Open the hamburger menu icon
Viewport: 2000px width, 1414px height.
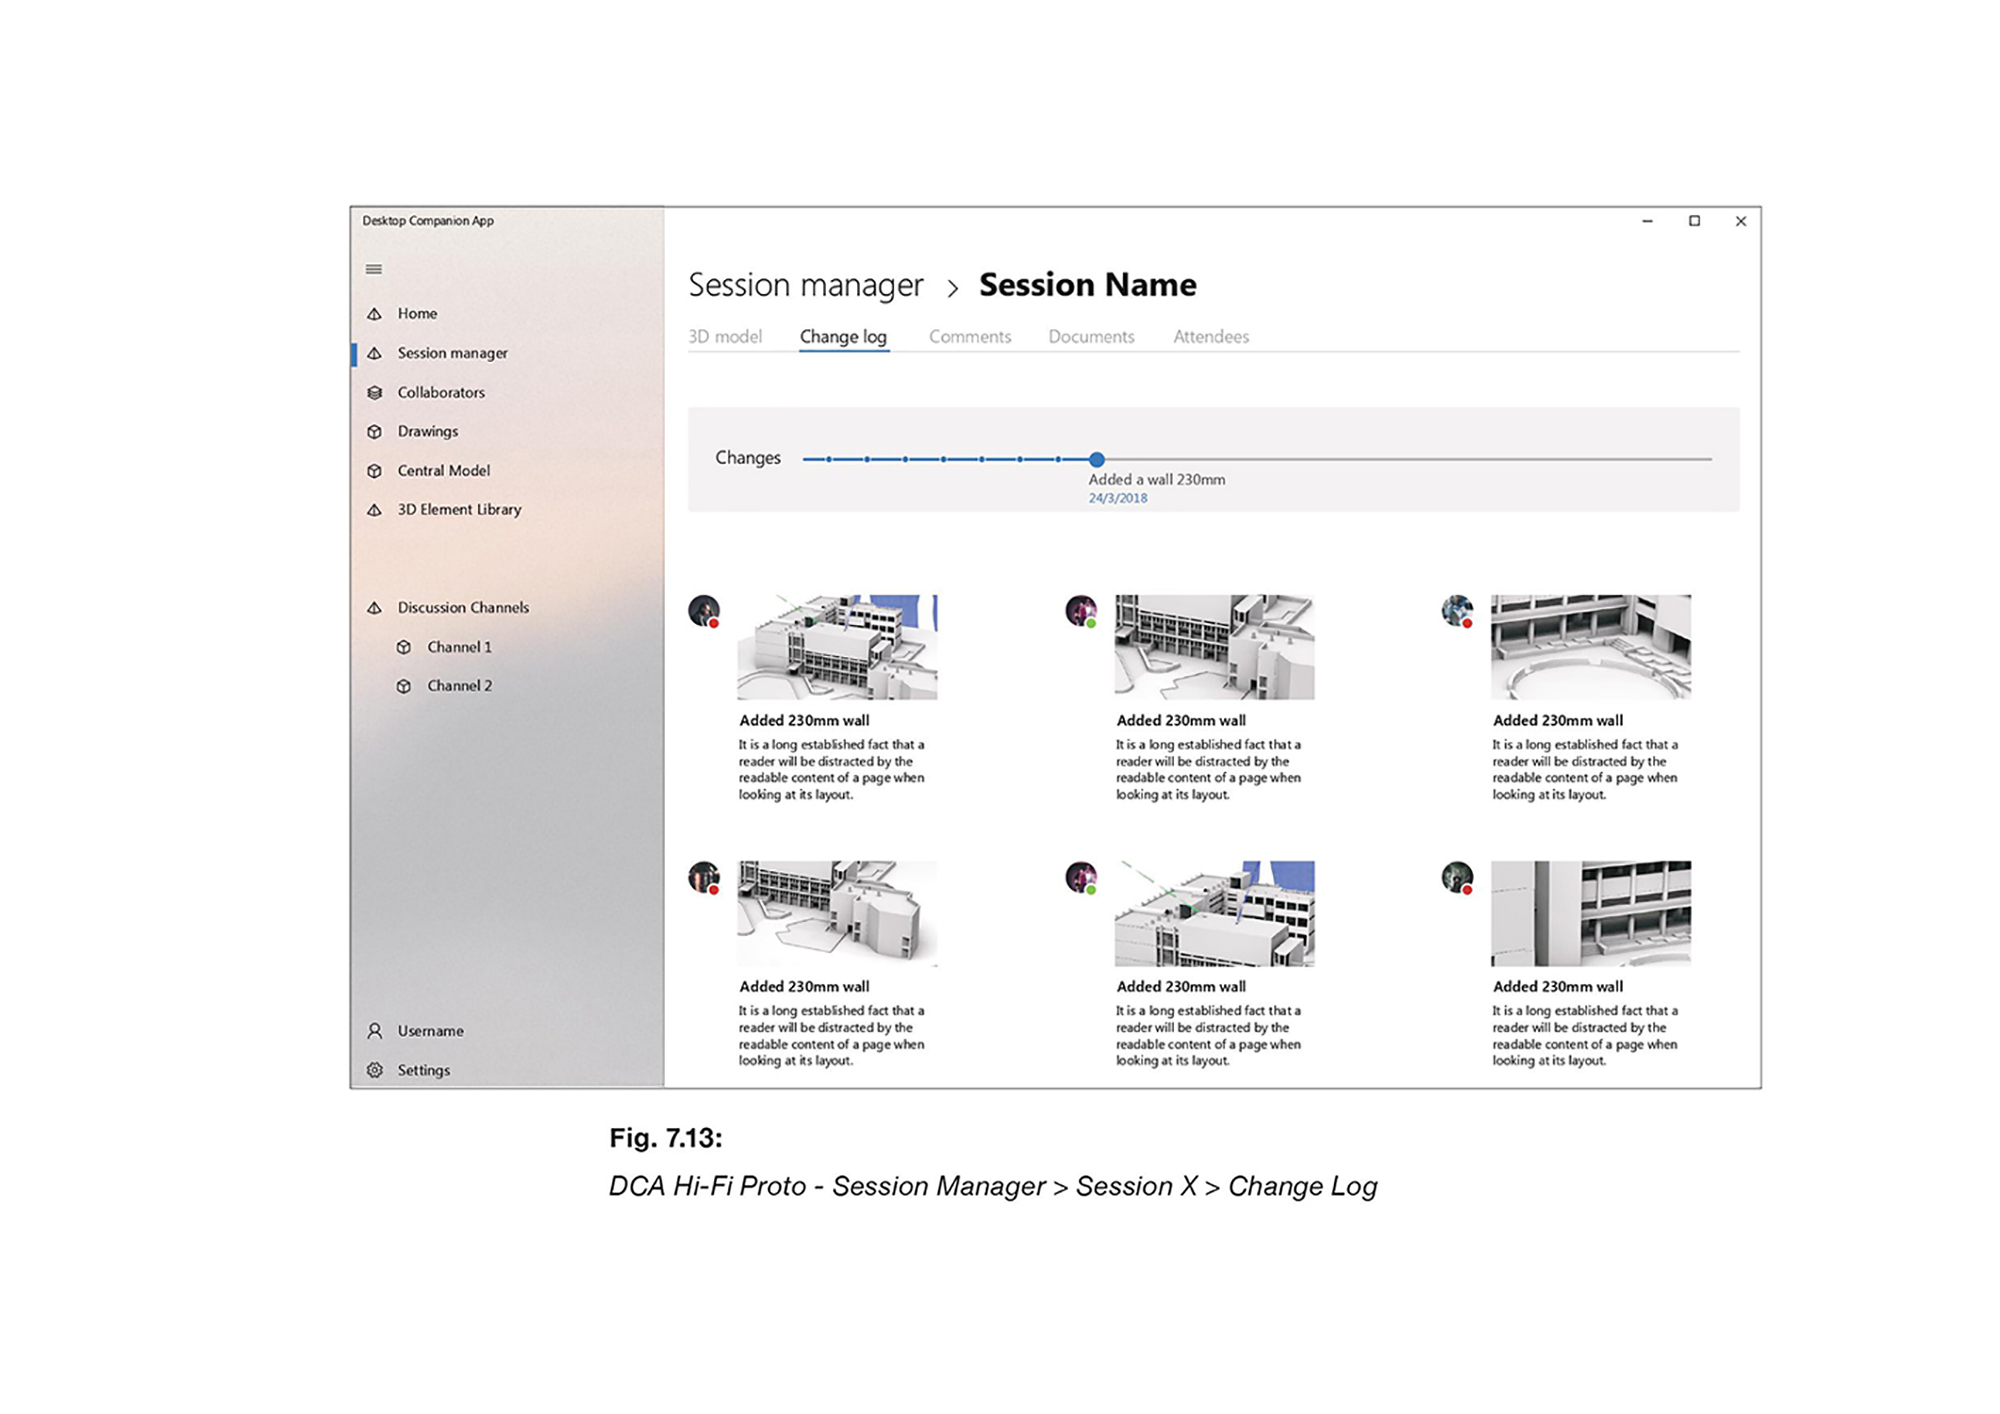tap(374, 269)
